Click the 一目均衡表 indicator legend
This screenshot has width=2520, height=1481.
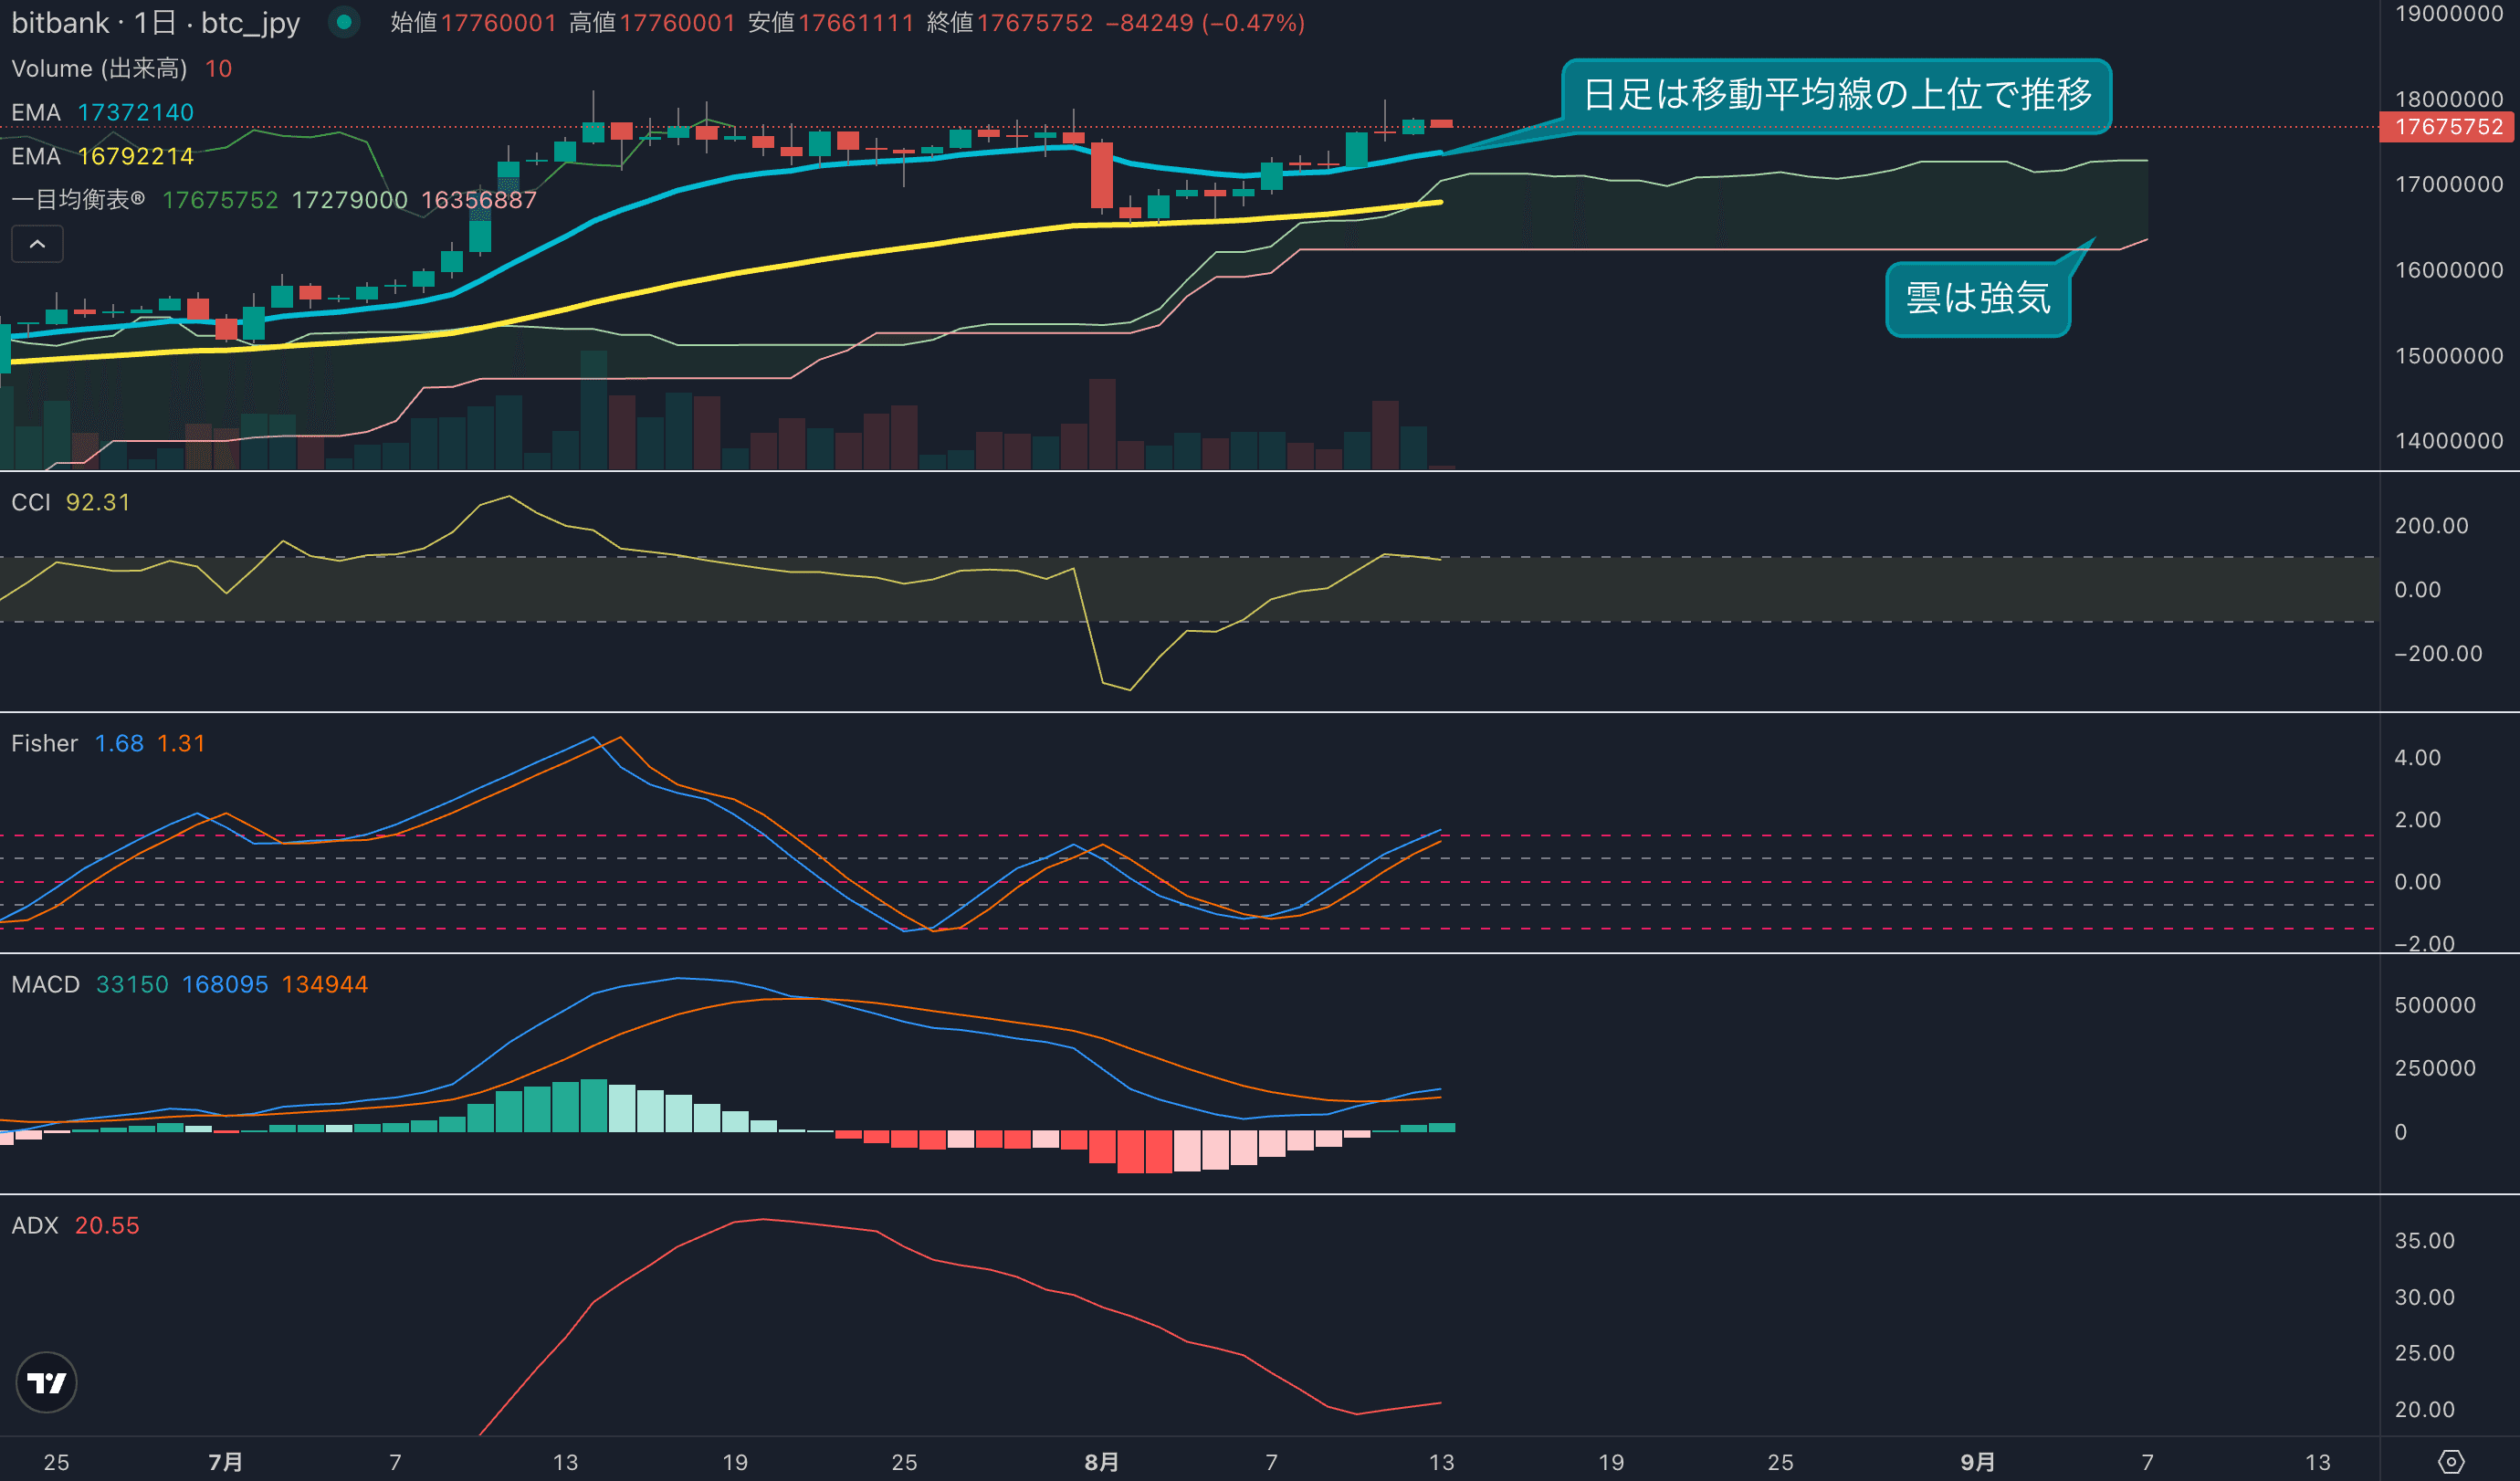[78, 200]
